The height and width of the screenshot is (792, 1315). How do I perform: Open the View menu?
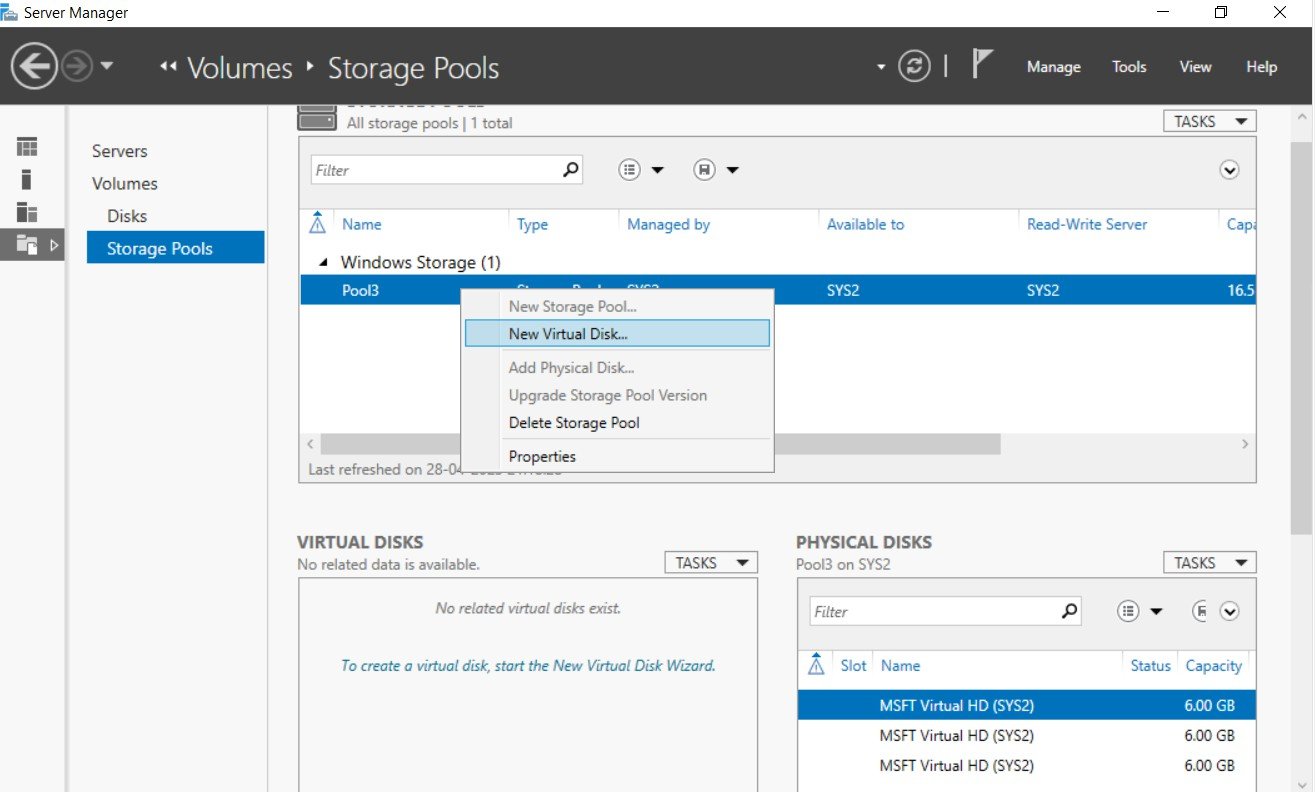[x=1195, y=67]
